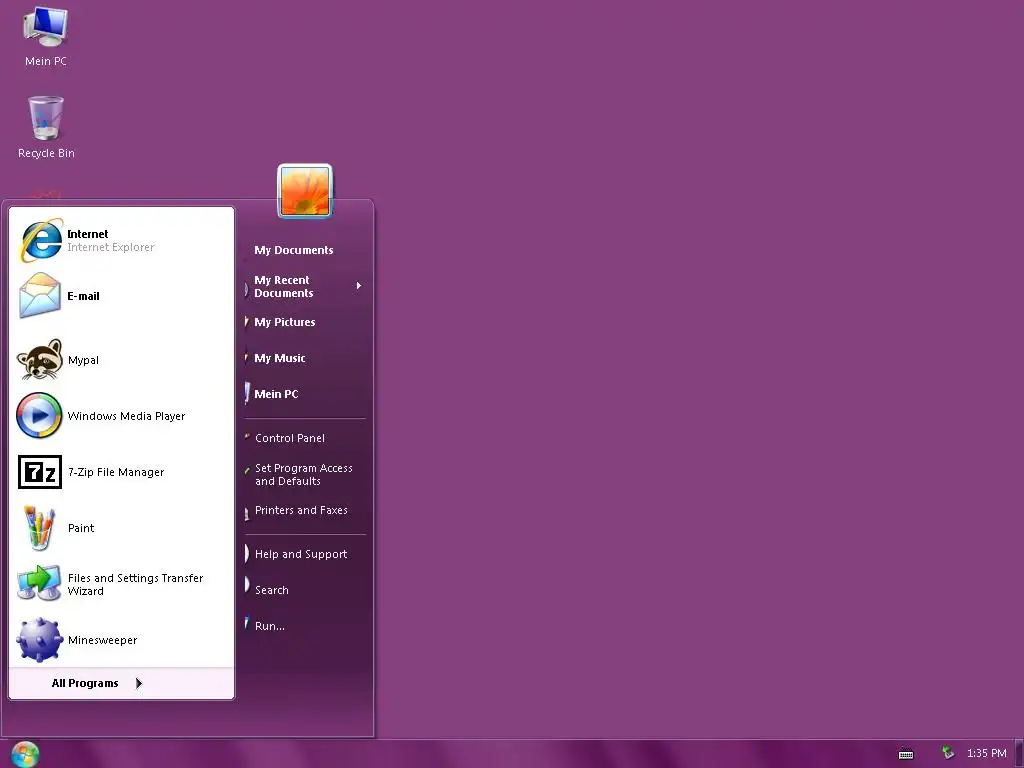Click the user account flower picture
This screenshot has width=1024, height=768.
(x=305, y=191)
